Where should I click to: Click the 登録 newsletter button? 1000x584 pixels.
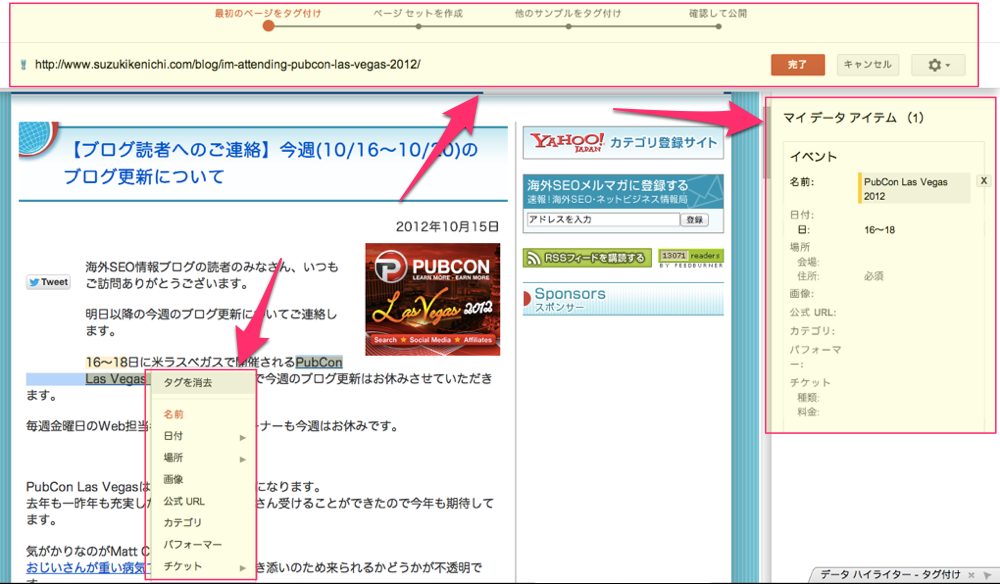coord(695,219)
